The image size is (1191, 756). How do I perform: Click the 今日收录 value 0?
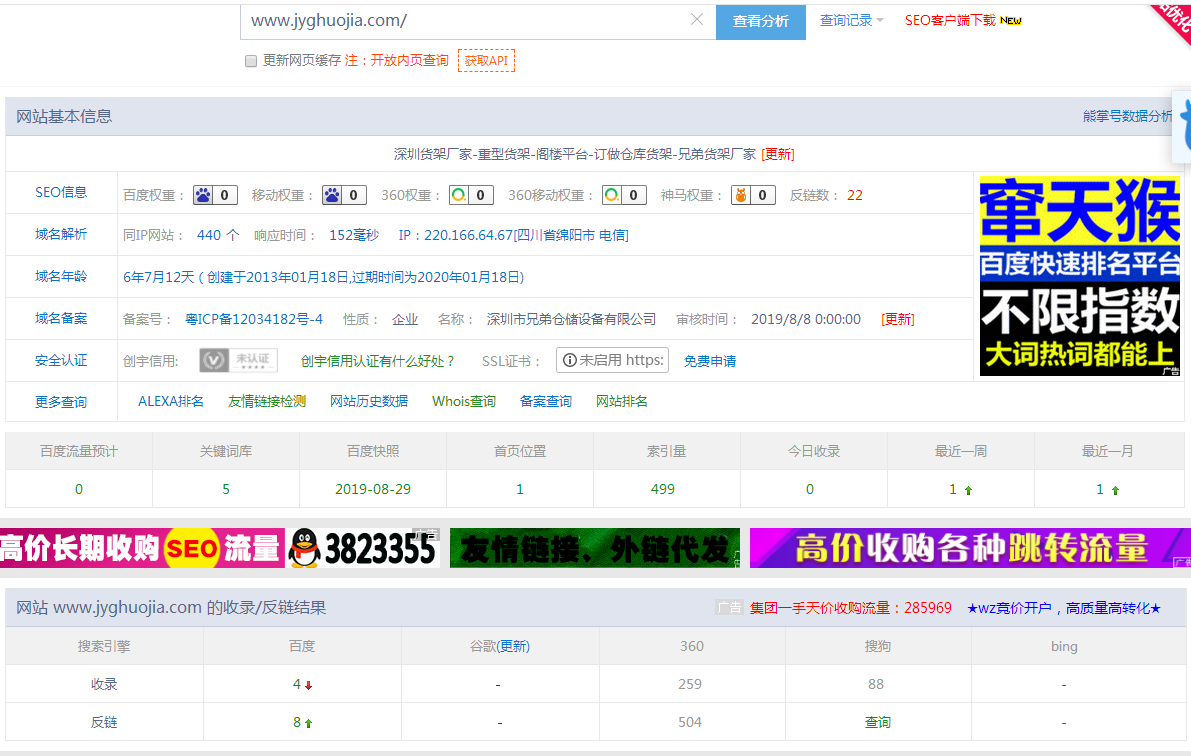point(810,489)
